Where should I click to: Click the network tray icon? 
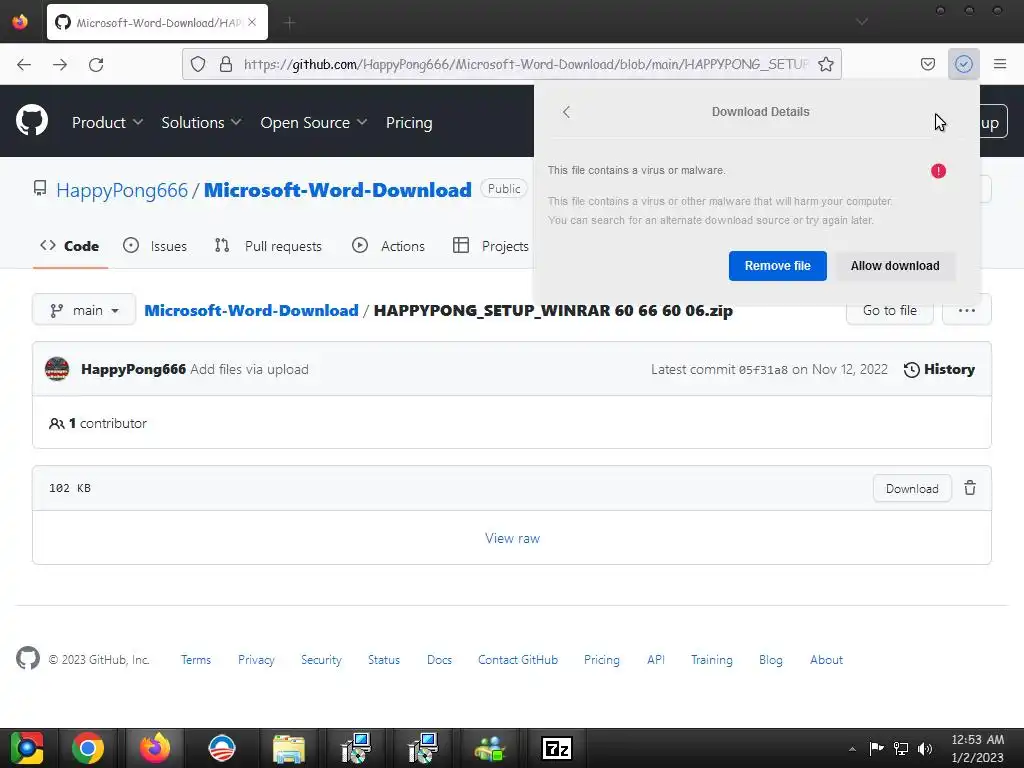point(901,748)
